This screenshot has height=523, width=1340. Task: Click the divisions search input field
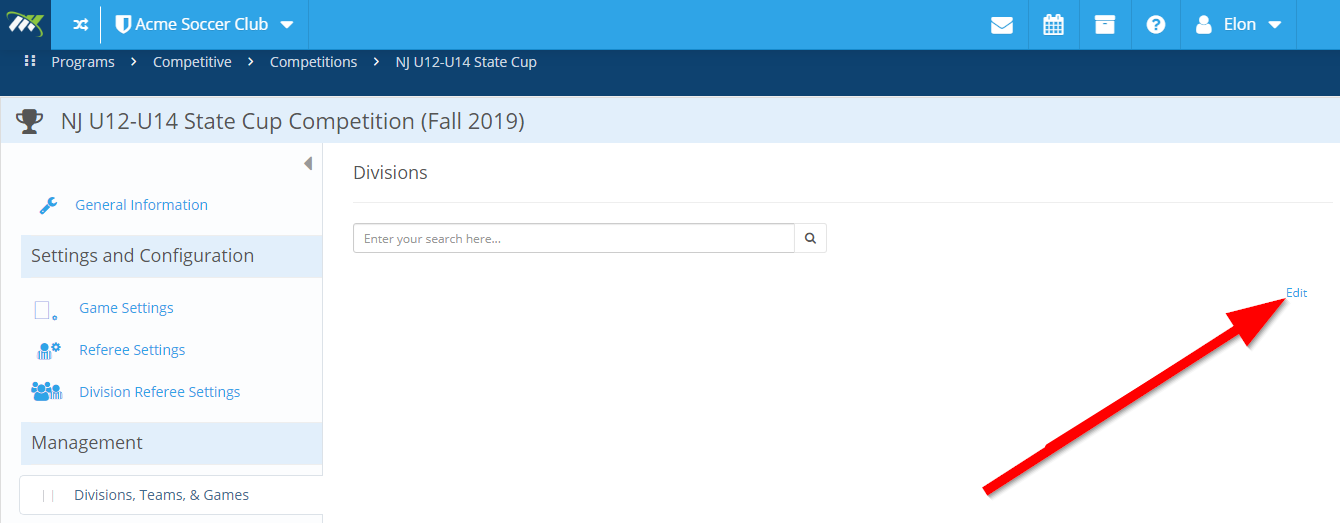tap(574, 238)
